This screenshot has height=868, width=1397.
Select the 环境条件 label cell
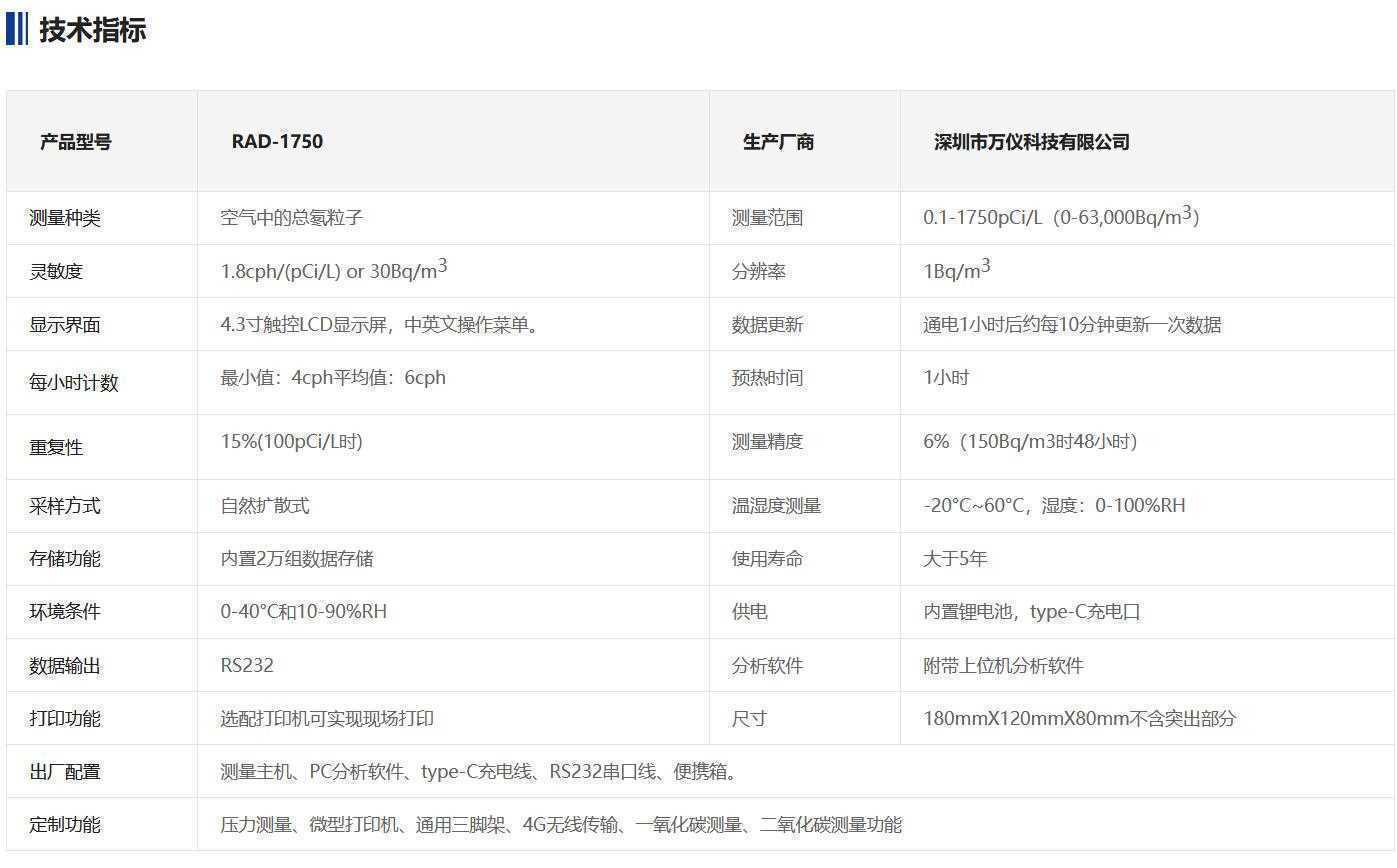pos(102,612)
